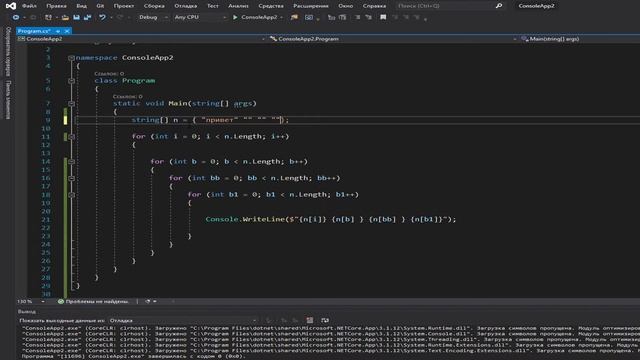640x360 pixels.
Task: Click the Вывод output panel title
Action: click(x=27, y=311)
